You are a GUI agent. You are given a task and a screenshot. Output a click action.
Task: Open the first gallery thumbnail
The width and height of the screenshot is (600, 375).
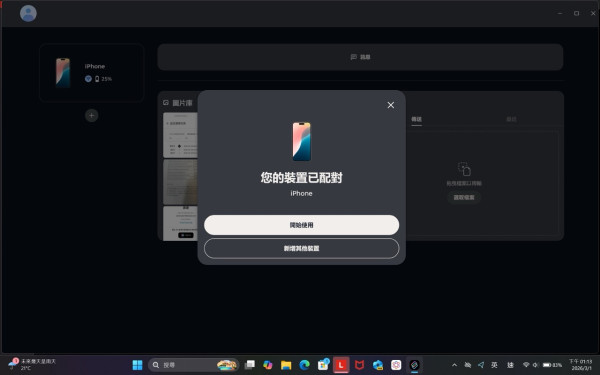[180, 135]
